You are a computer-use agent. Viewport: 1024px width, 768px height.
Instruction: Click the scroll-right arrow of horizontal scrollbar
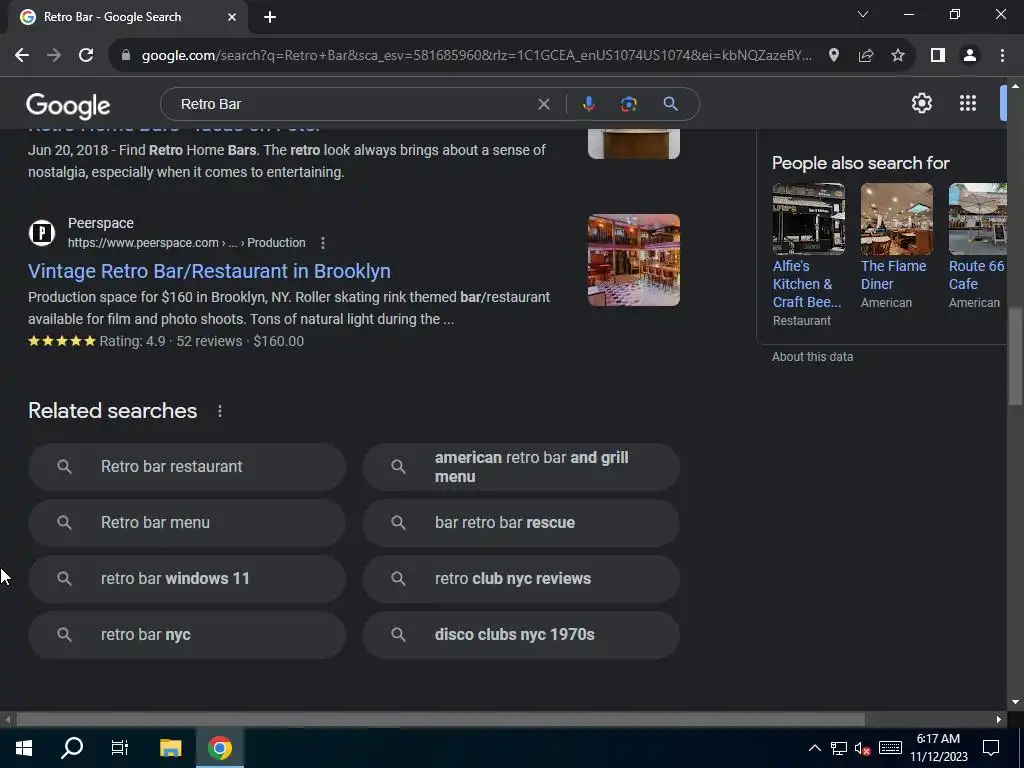(x=999, y=720)
